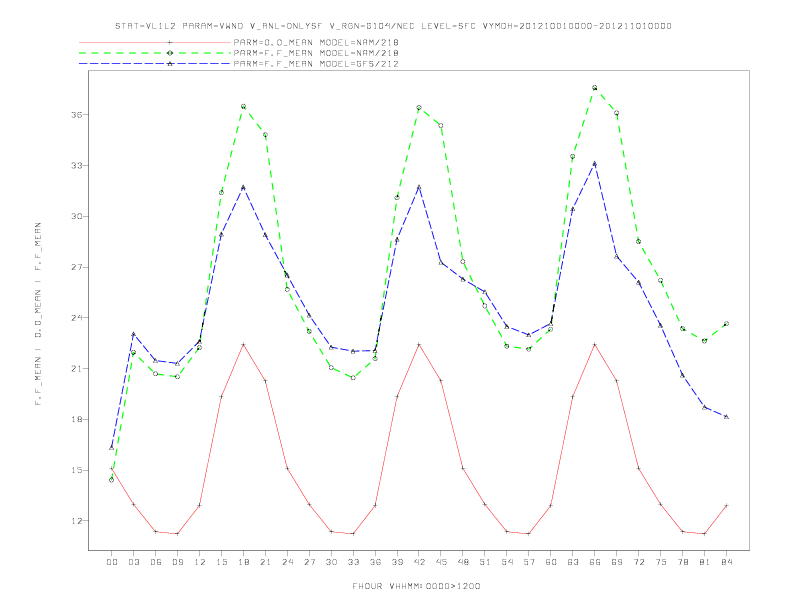Click x-axis forecast hour label 27
The height and width of the screenshot is (612, 792).
[x=309, y=562]
